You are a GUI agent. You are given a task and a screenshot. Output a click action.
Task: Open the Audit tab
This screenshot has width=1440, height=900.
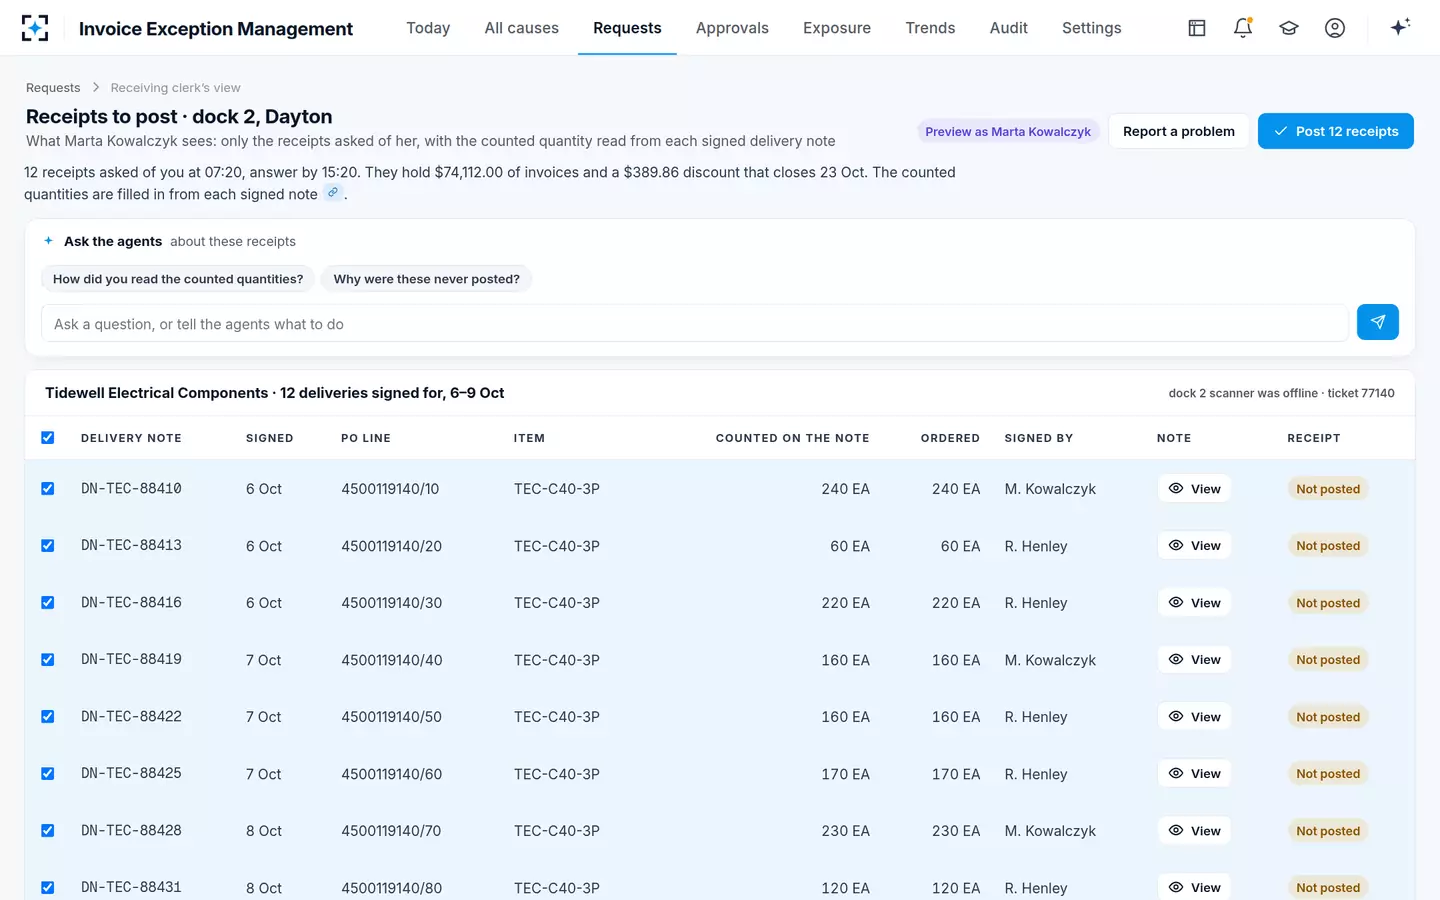pyautogui.click(x=1009, y=28)
